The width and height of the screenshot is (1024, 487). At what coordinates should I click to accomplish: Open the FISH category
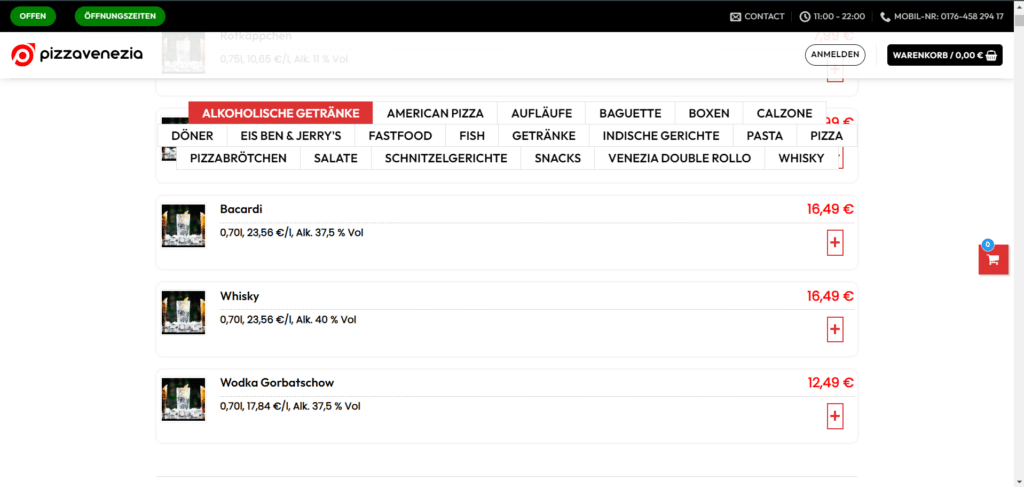[x=472, y=136]
